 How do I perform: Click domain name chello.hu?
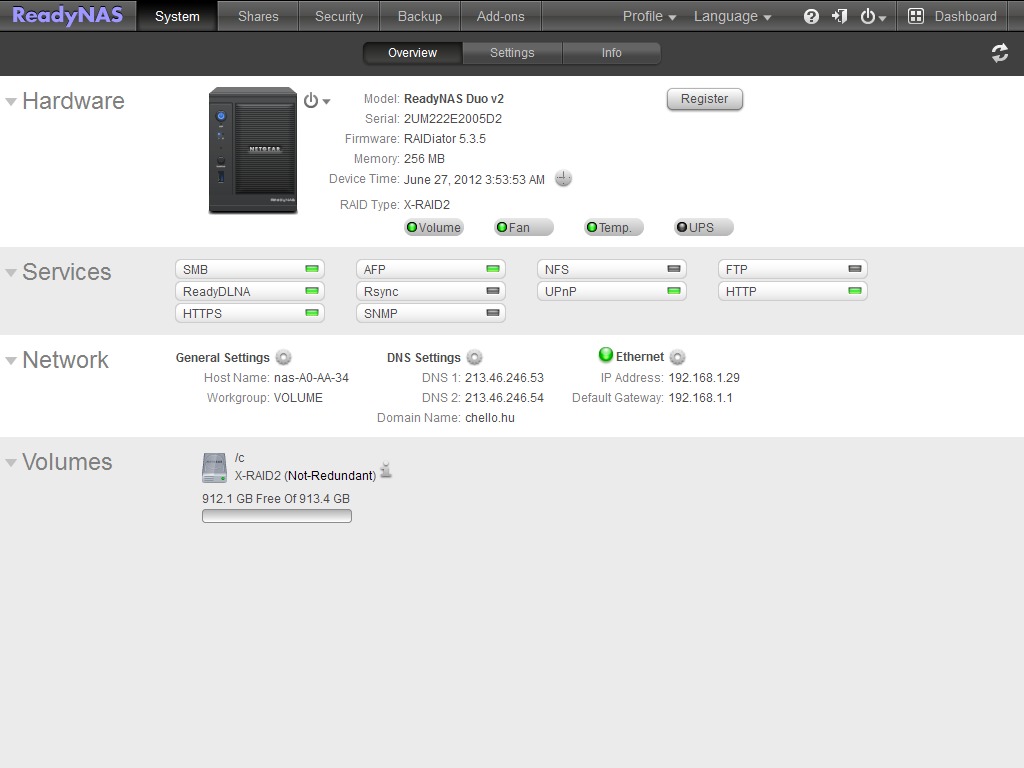pos(490,418)
